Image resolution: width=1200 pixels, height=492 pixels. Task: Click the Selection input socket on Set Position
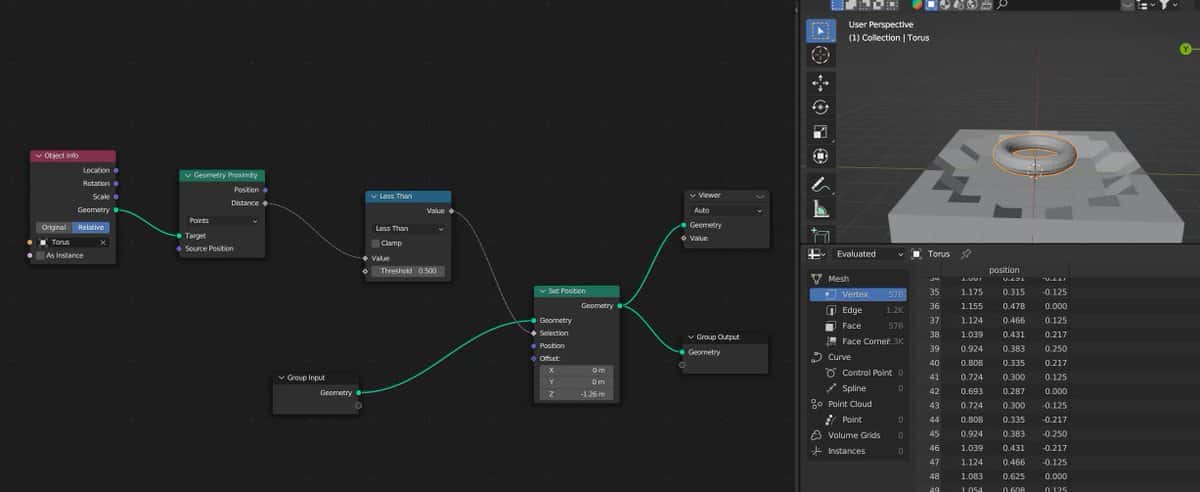pos(534,333)
